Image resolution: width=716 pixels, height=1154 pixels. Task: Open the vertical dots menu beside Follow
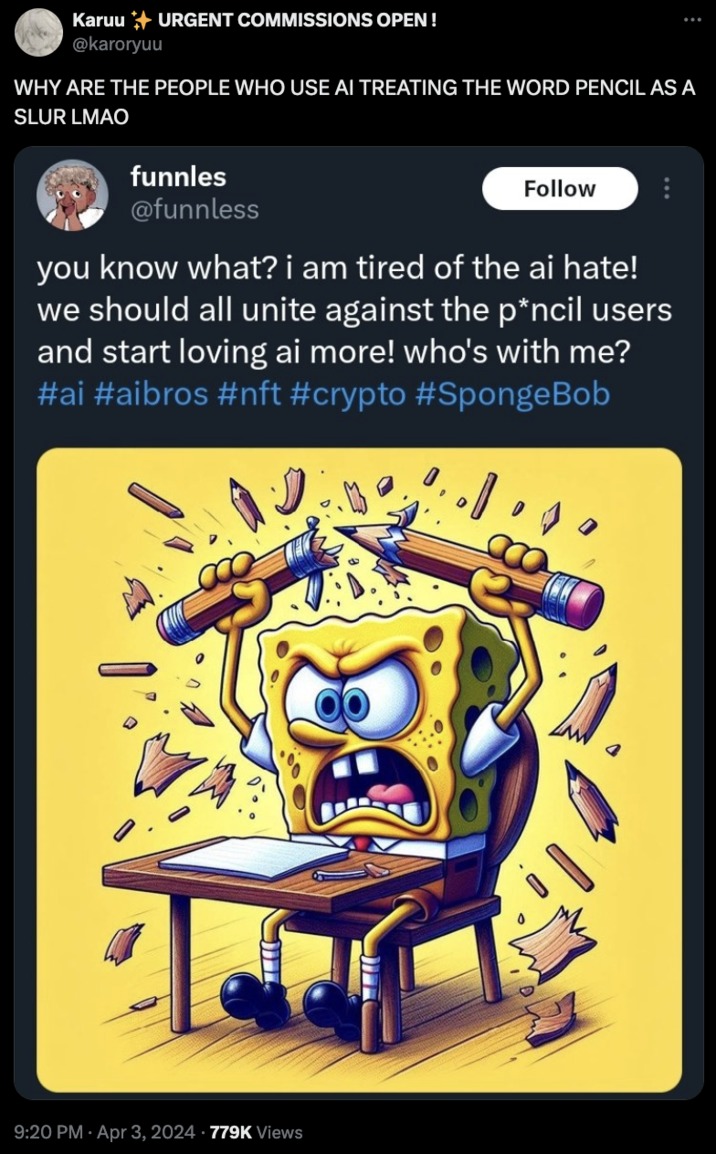click(669, 189)
